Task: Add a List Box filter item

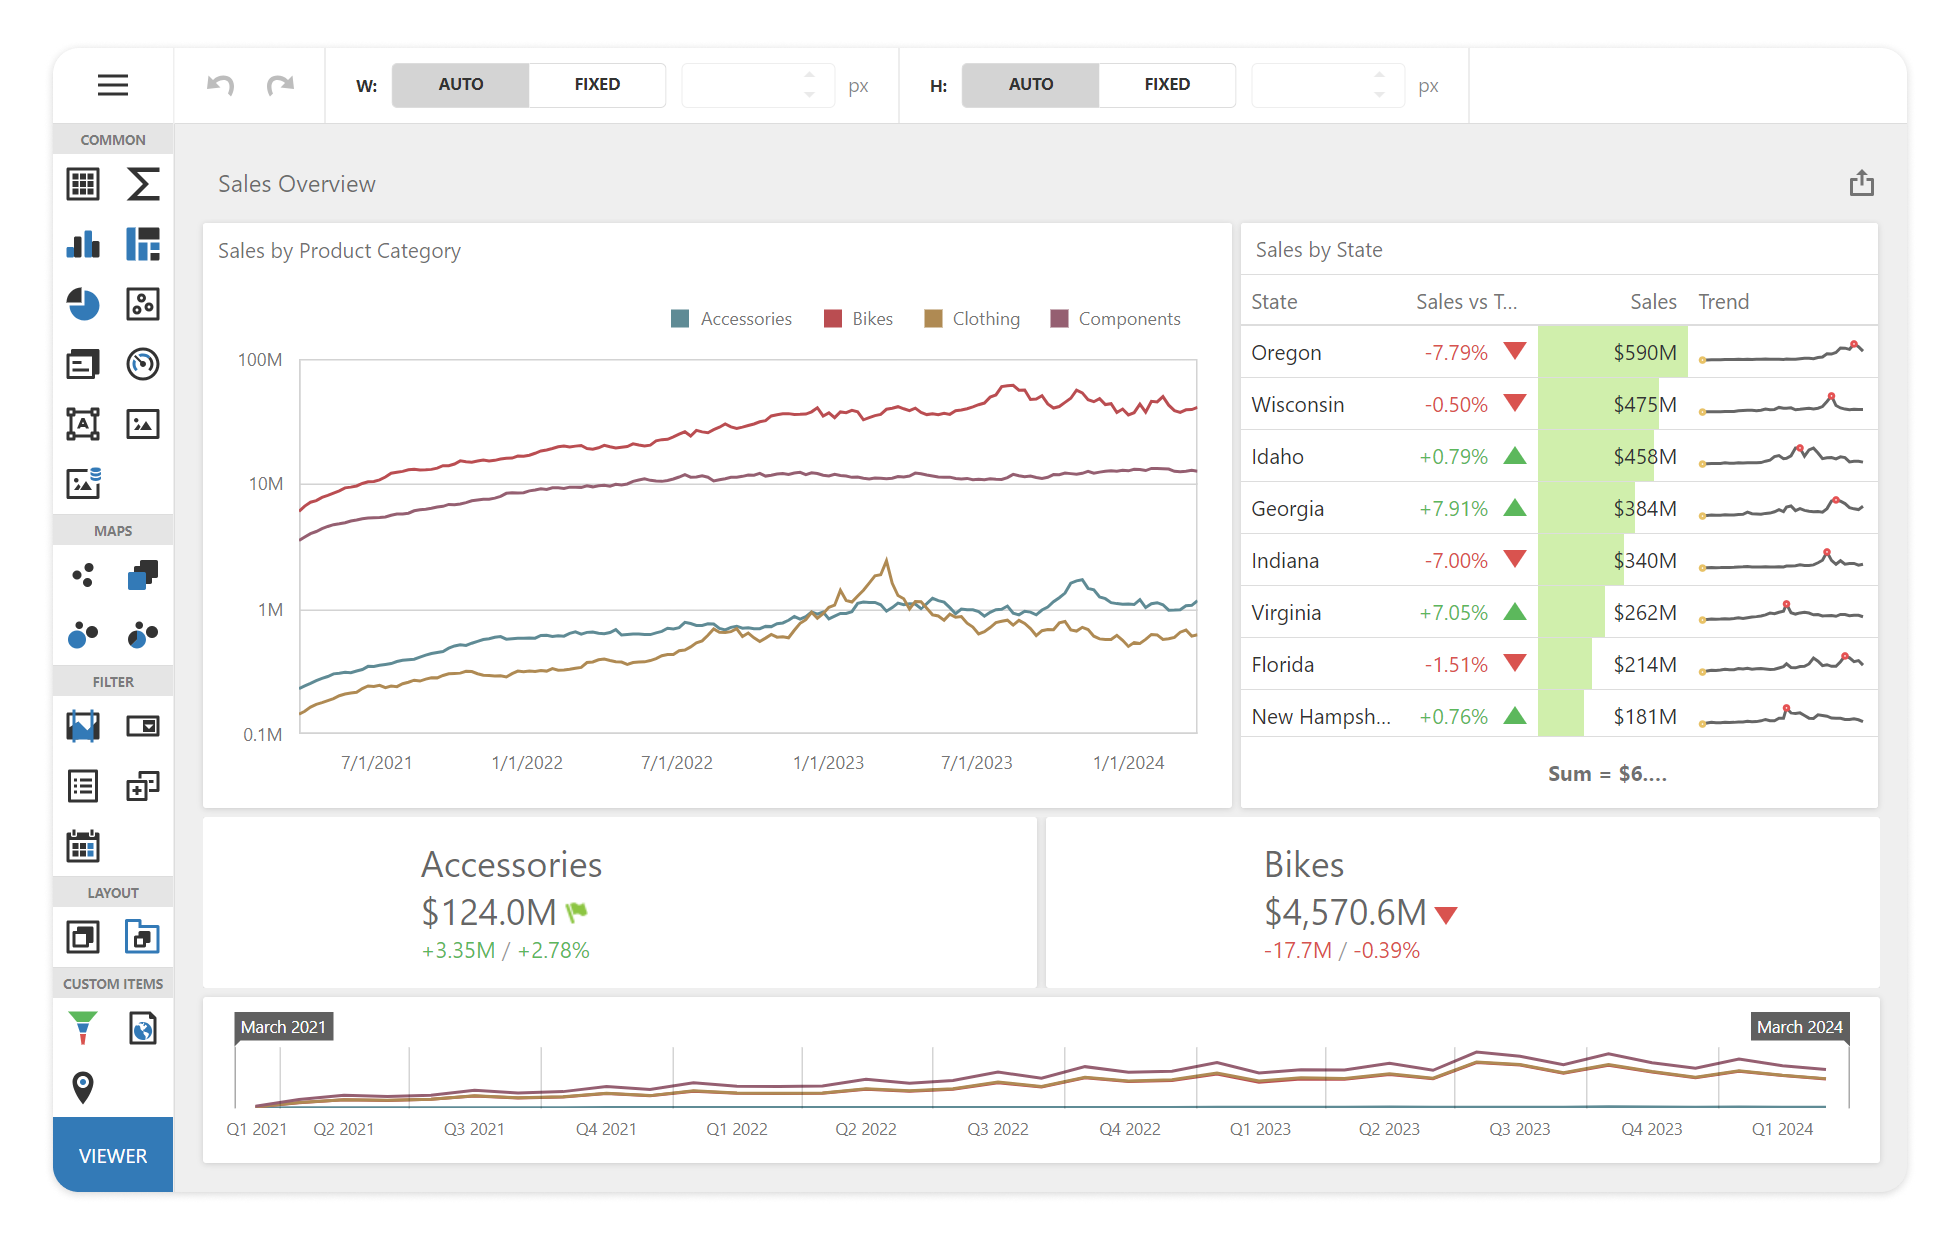Action: coord(83,786)
